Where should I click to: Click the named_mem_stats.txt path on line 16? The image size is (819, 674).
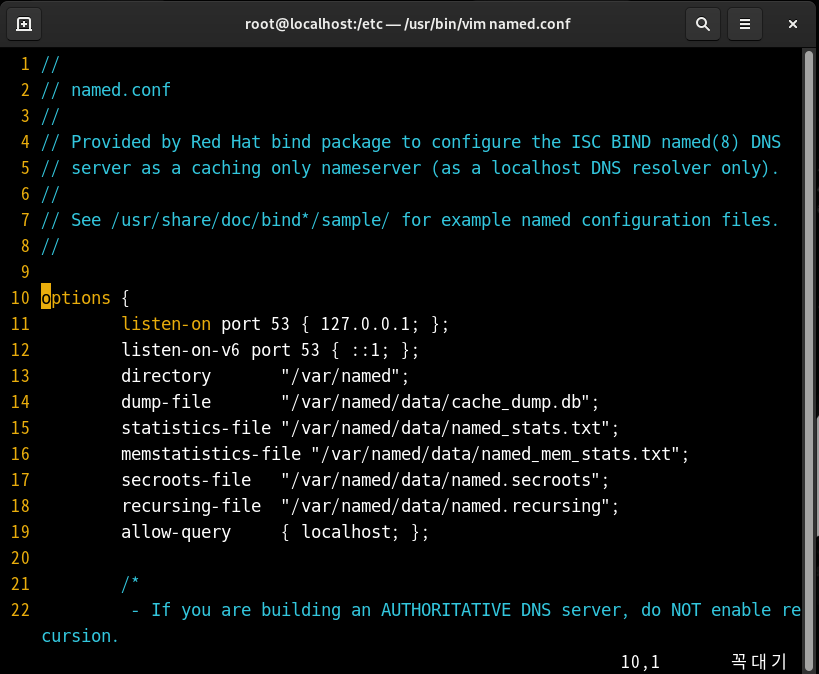(500, 454)
